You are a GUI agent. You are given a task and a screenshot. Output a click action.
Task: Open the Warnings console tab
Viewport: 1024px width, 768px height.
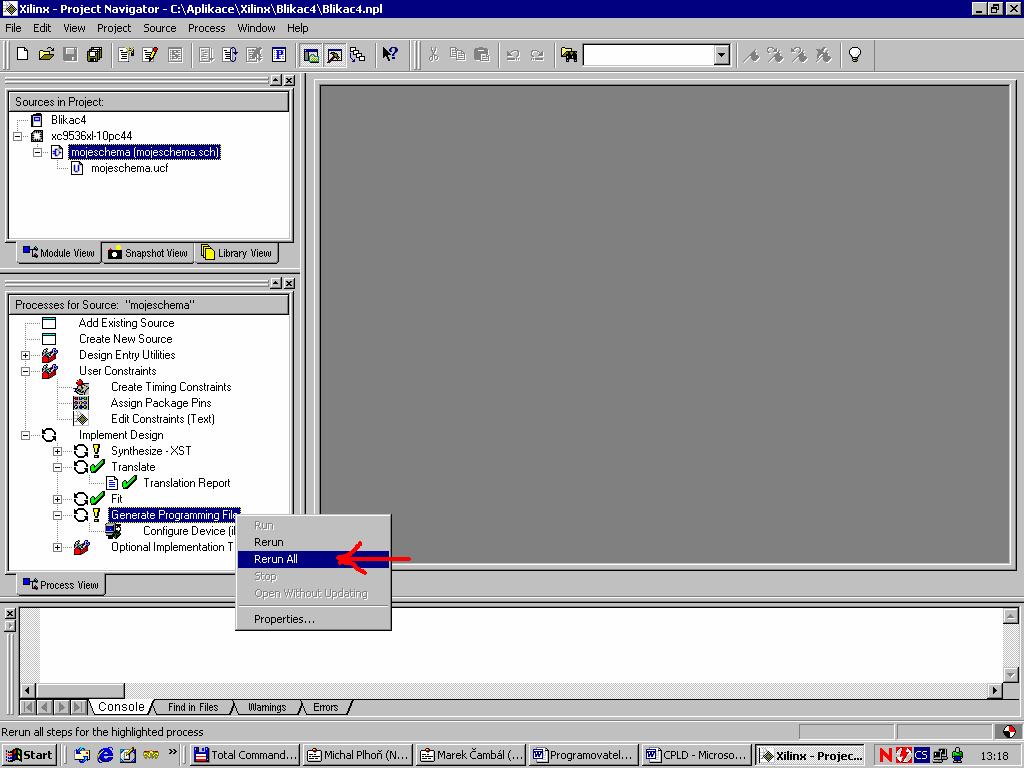coord(267,707)
